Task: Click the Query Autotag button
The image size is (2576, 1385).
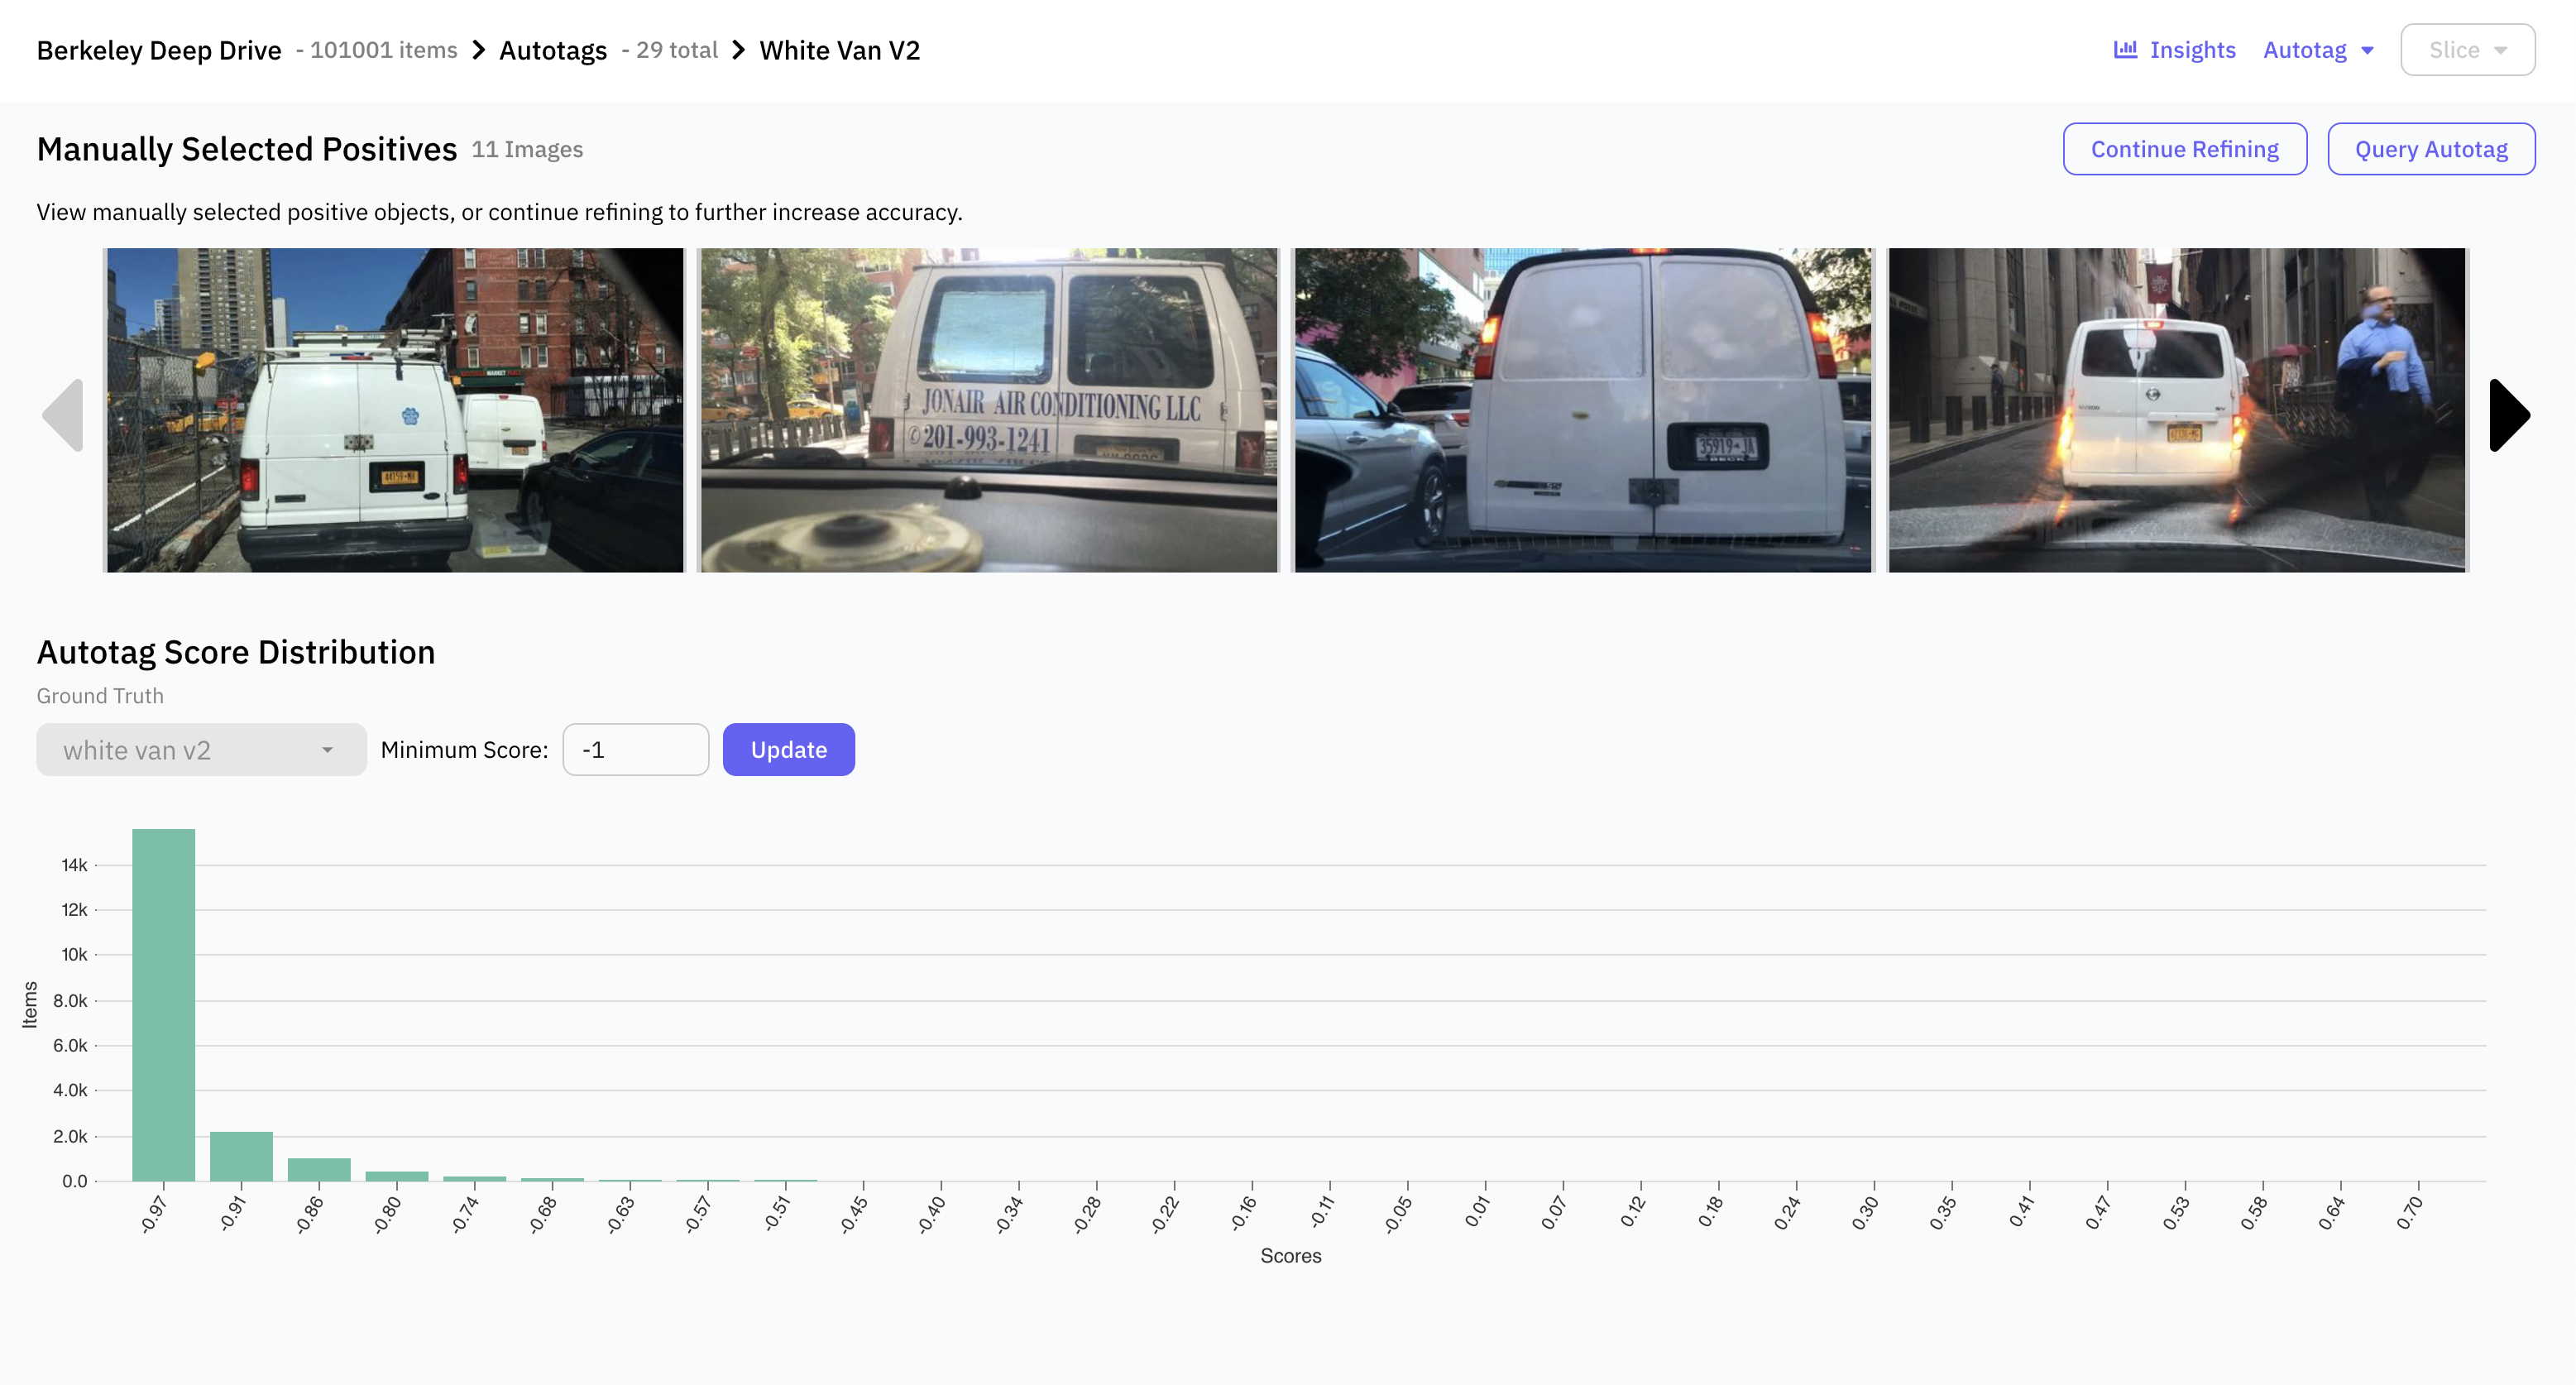Action: (2430, 149)
